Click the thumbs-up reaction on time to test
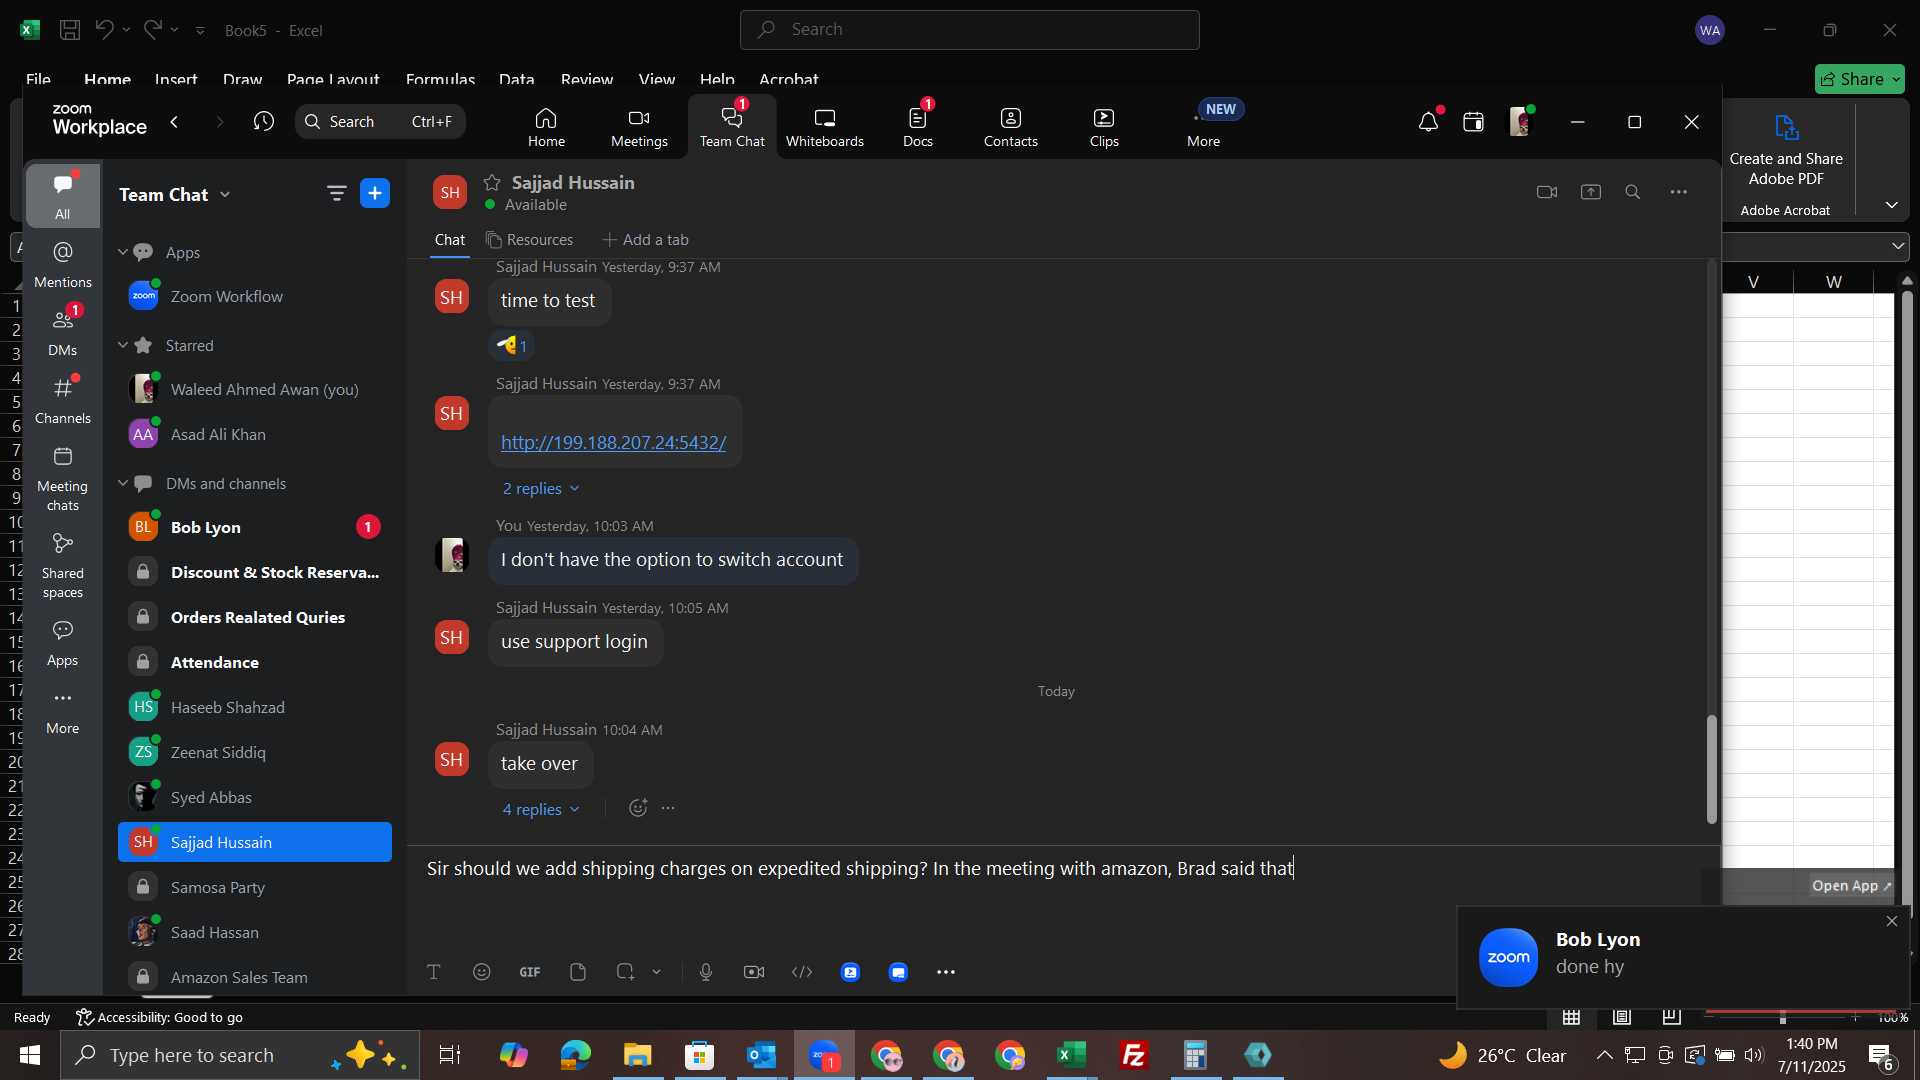 click(513, 346)
